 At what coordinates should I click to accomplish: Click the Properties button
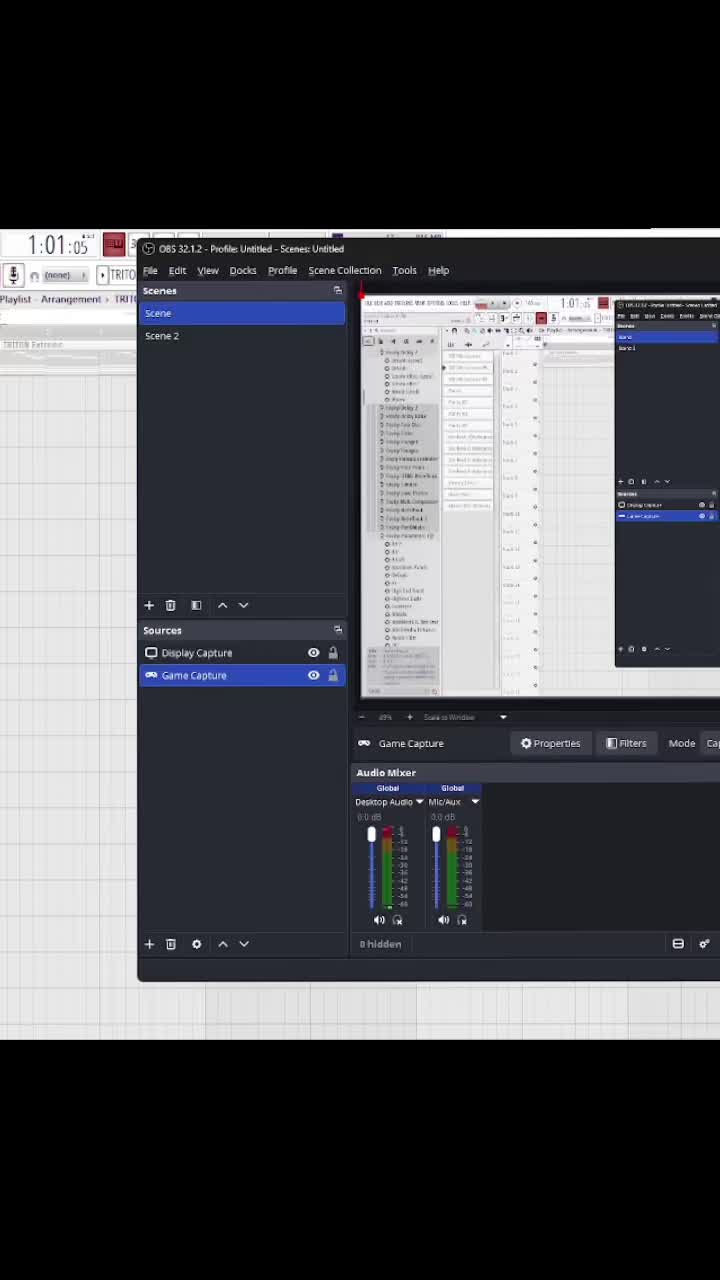point(550,743)
